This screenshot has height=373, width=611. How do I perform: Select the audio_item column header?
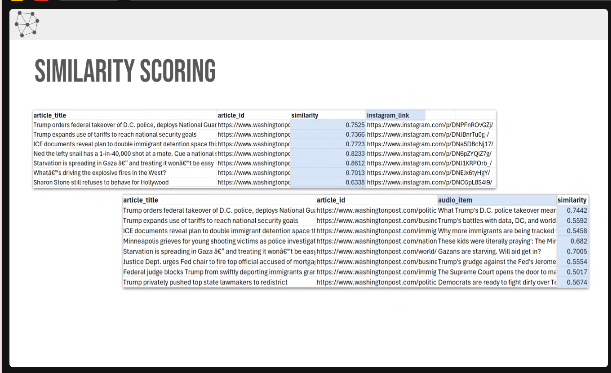pyautogui.click(x=455, y=200)
